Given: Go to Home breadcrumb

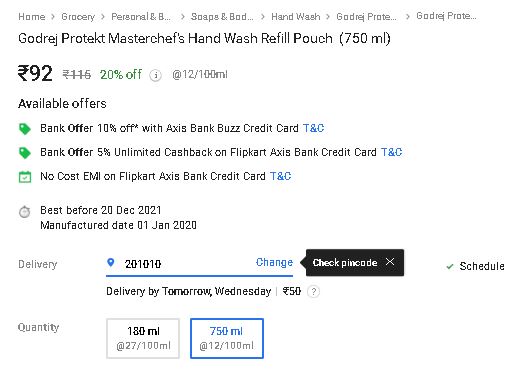Looking at the screenshot, I should (32, 17).
